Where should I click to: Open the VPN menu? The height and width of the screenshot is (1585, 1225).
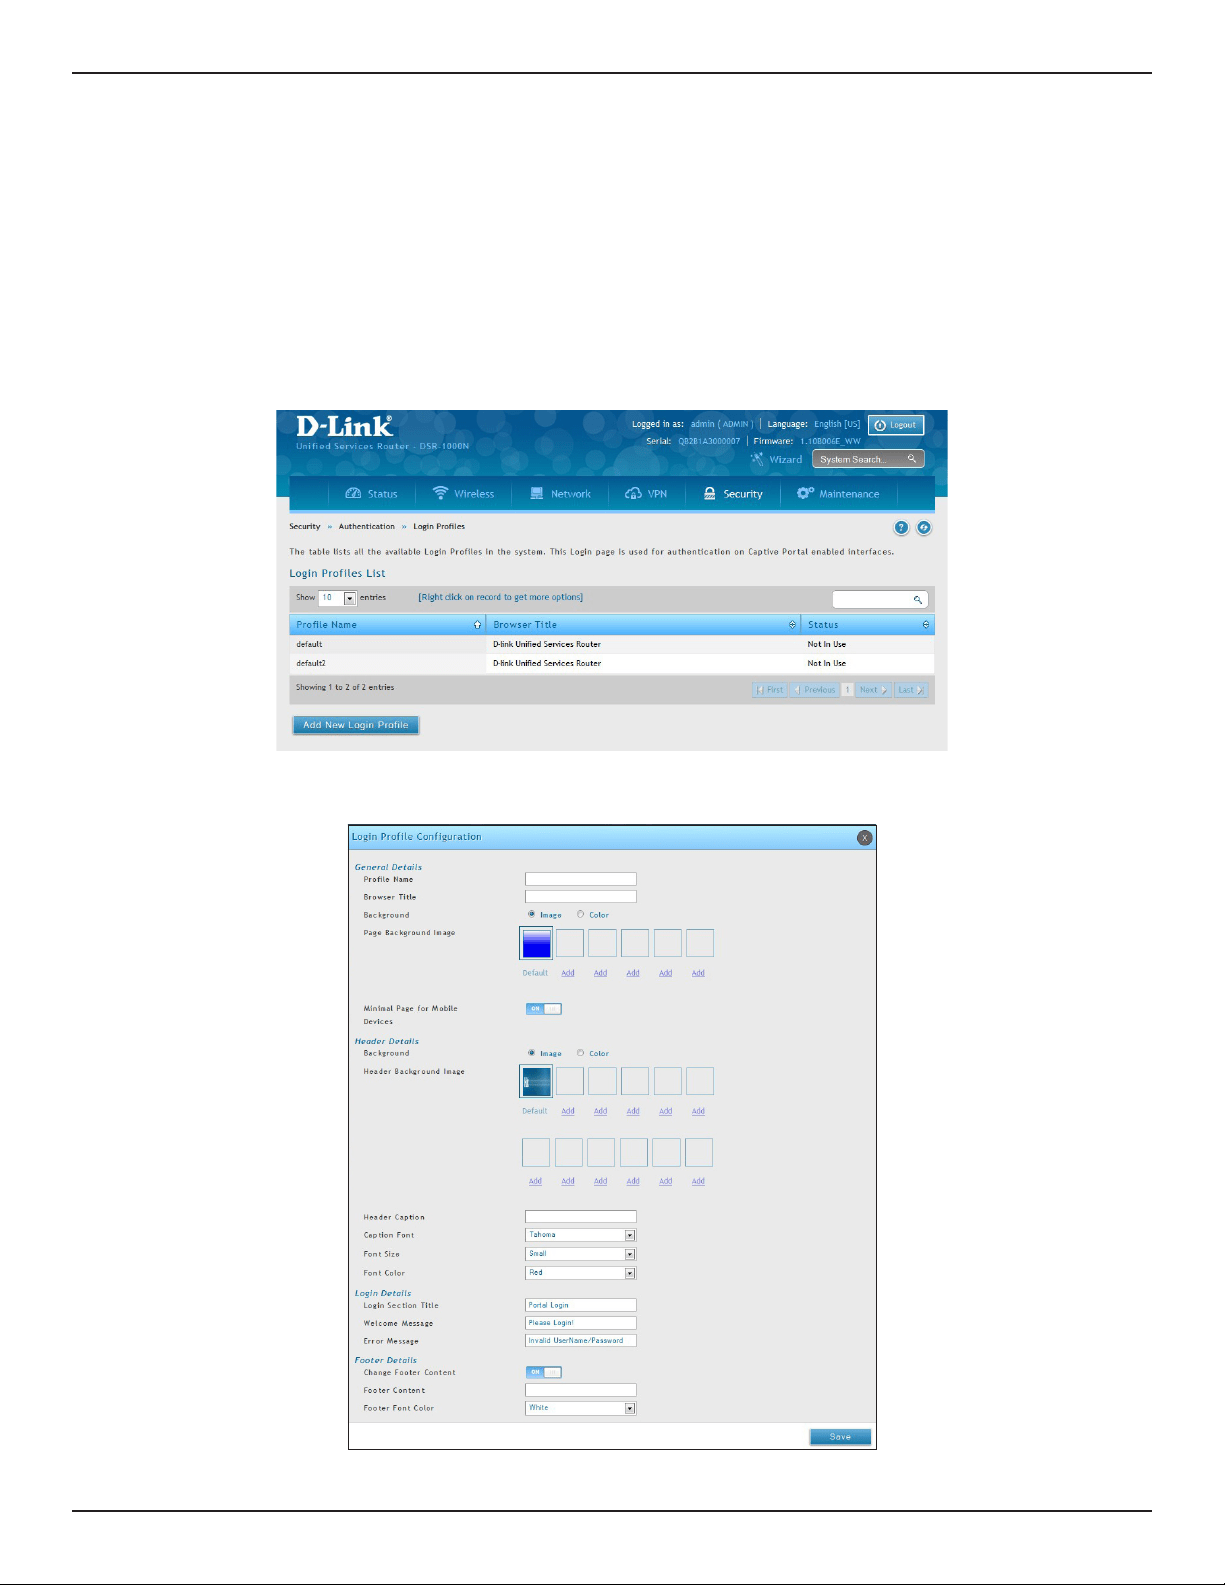[x=646, y=494]
